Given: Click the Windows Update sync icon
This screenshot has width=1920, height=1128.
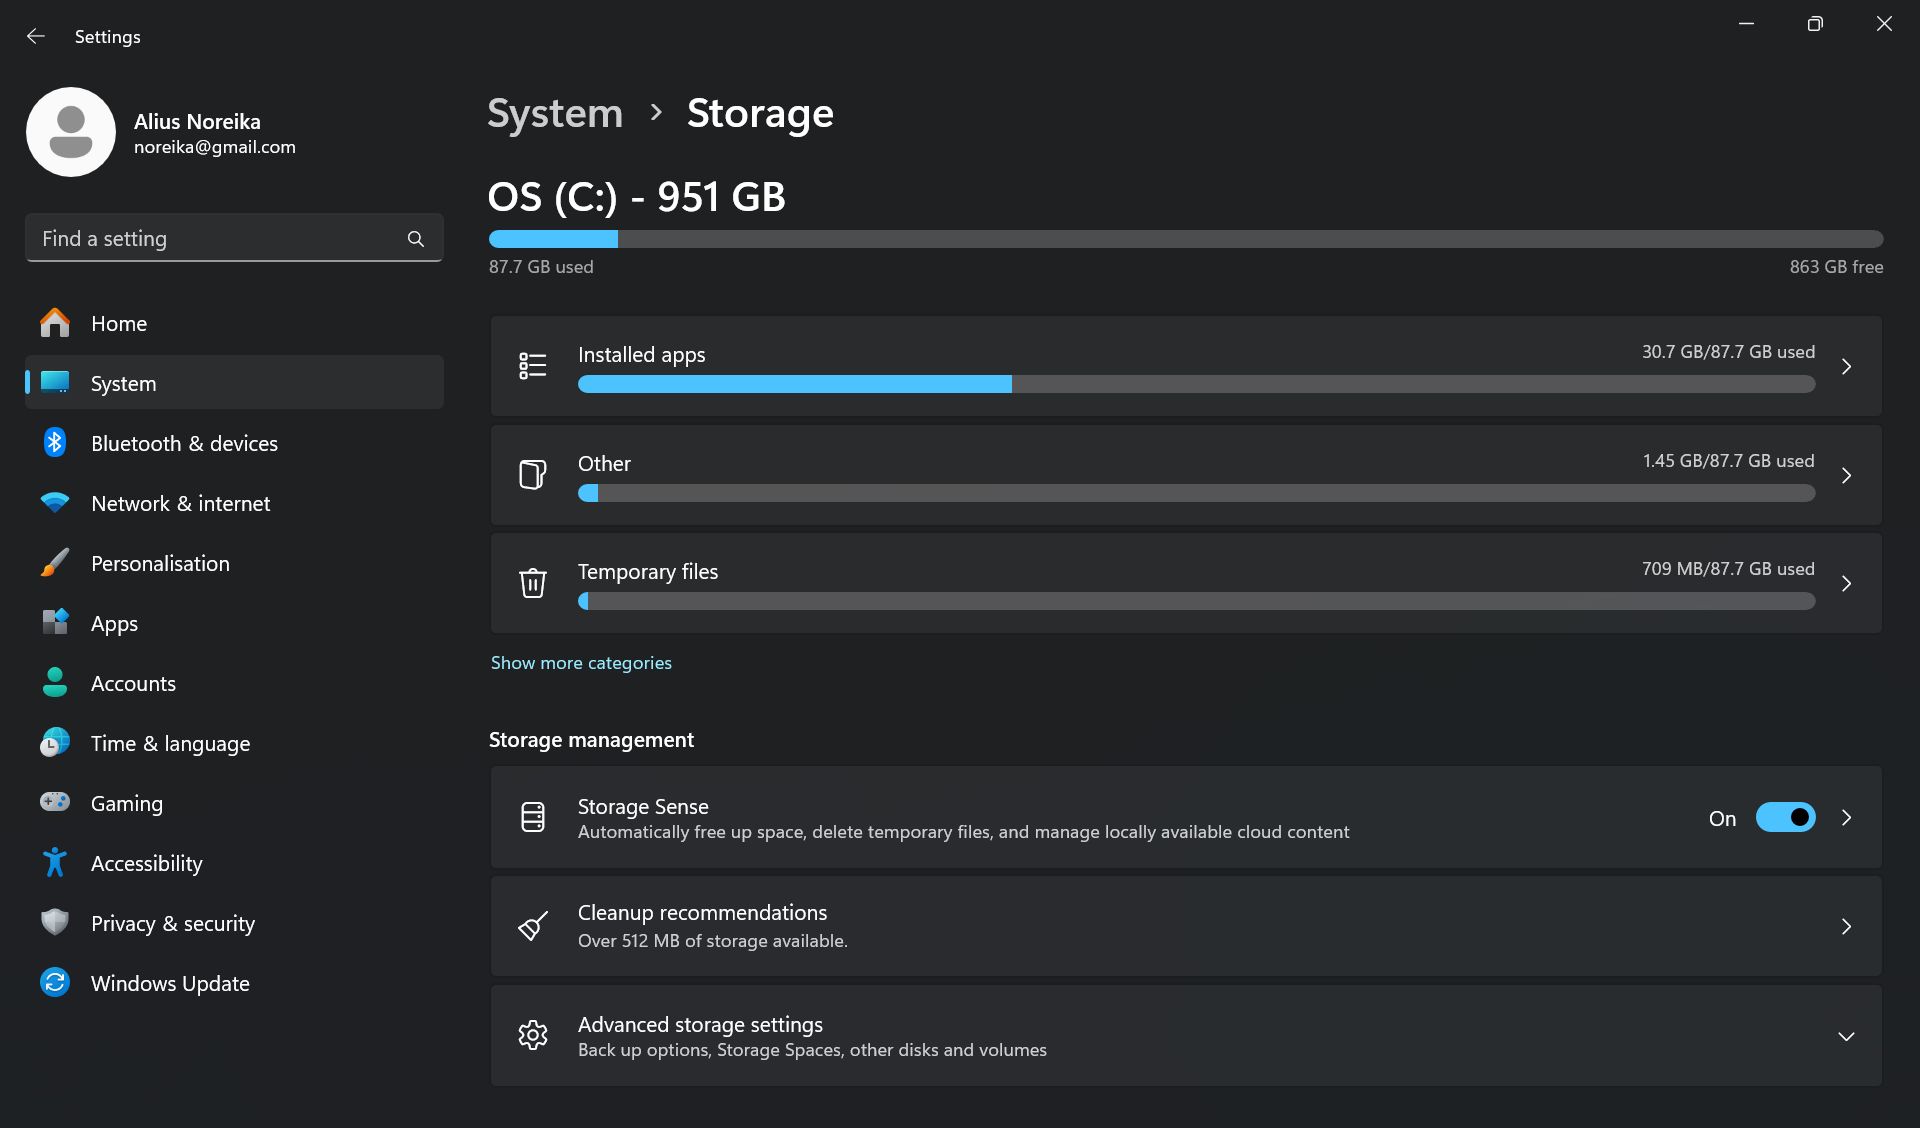Looking at the screenshot, I should click(55, 983).
